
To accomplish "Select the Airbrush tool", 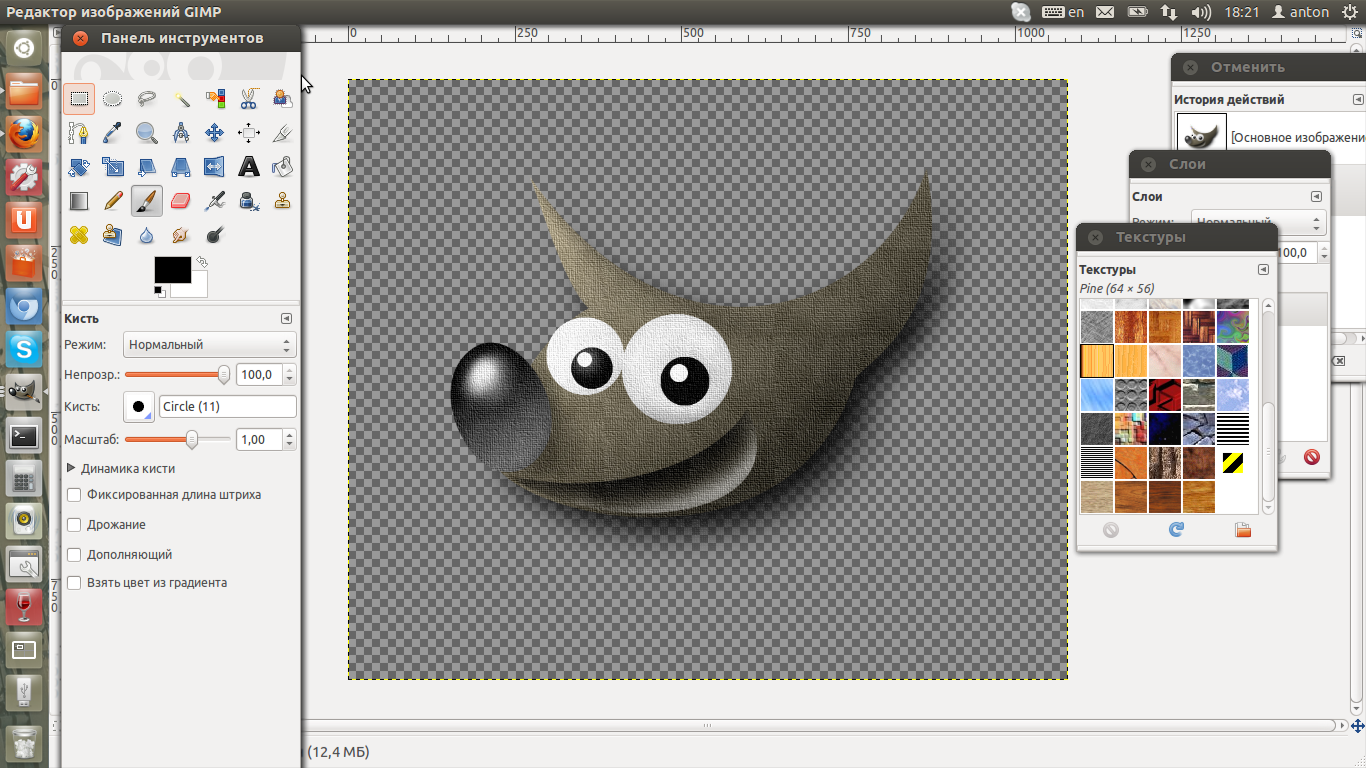I will (x=215, y=201).
